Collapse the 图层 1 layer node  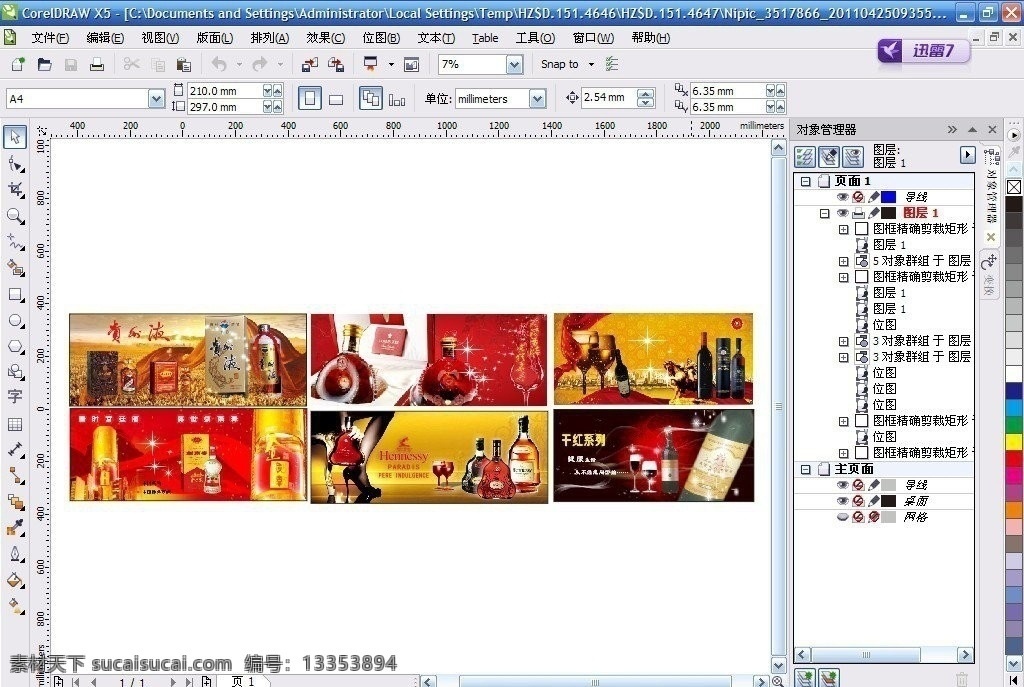[x=824, y=213]
